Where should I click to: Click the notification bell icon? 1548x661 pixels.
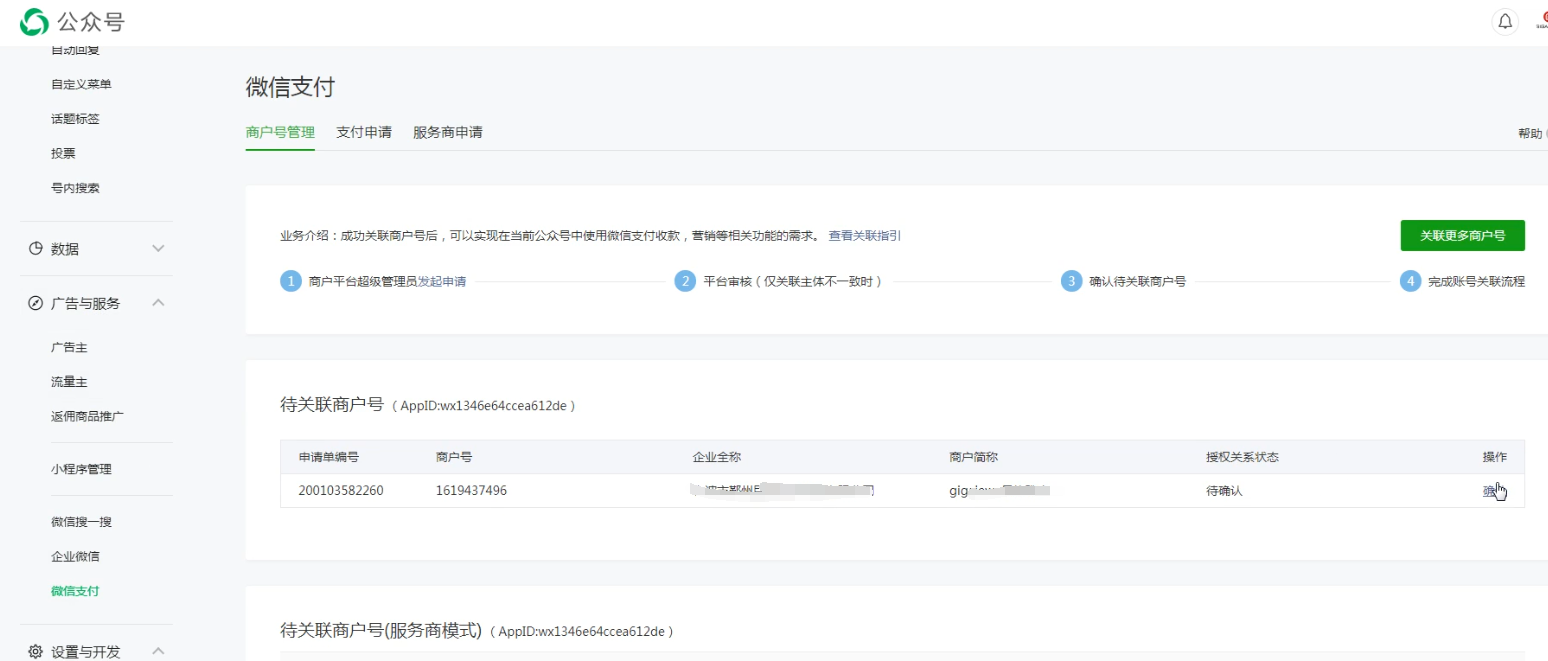point(1505,21)
